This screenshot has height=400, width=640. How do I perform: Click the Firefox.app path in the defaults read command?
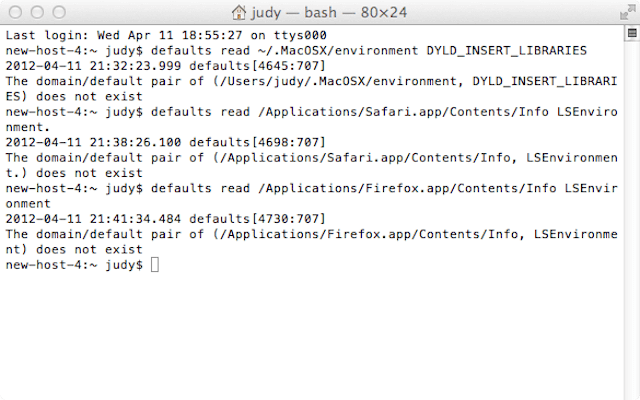click(407, 189)
